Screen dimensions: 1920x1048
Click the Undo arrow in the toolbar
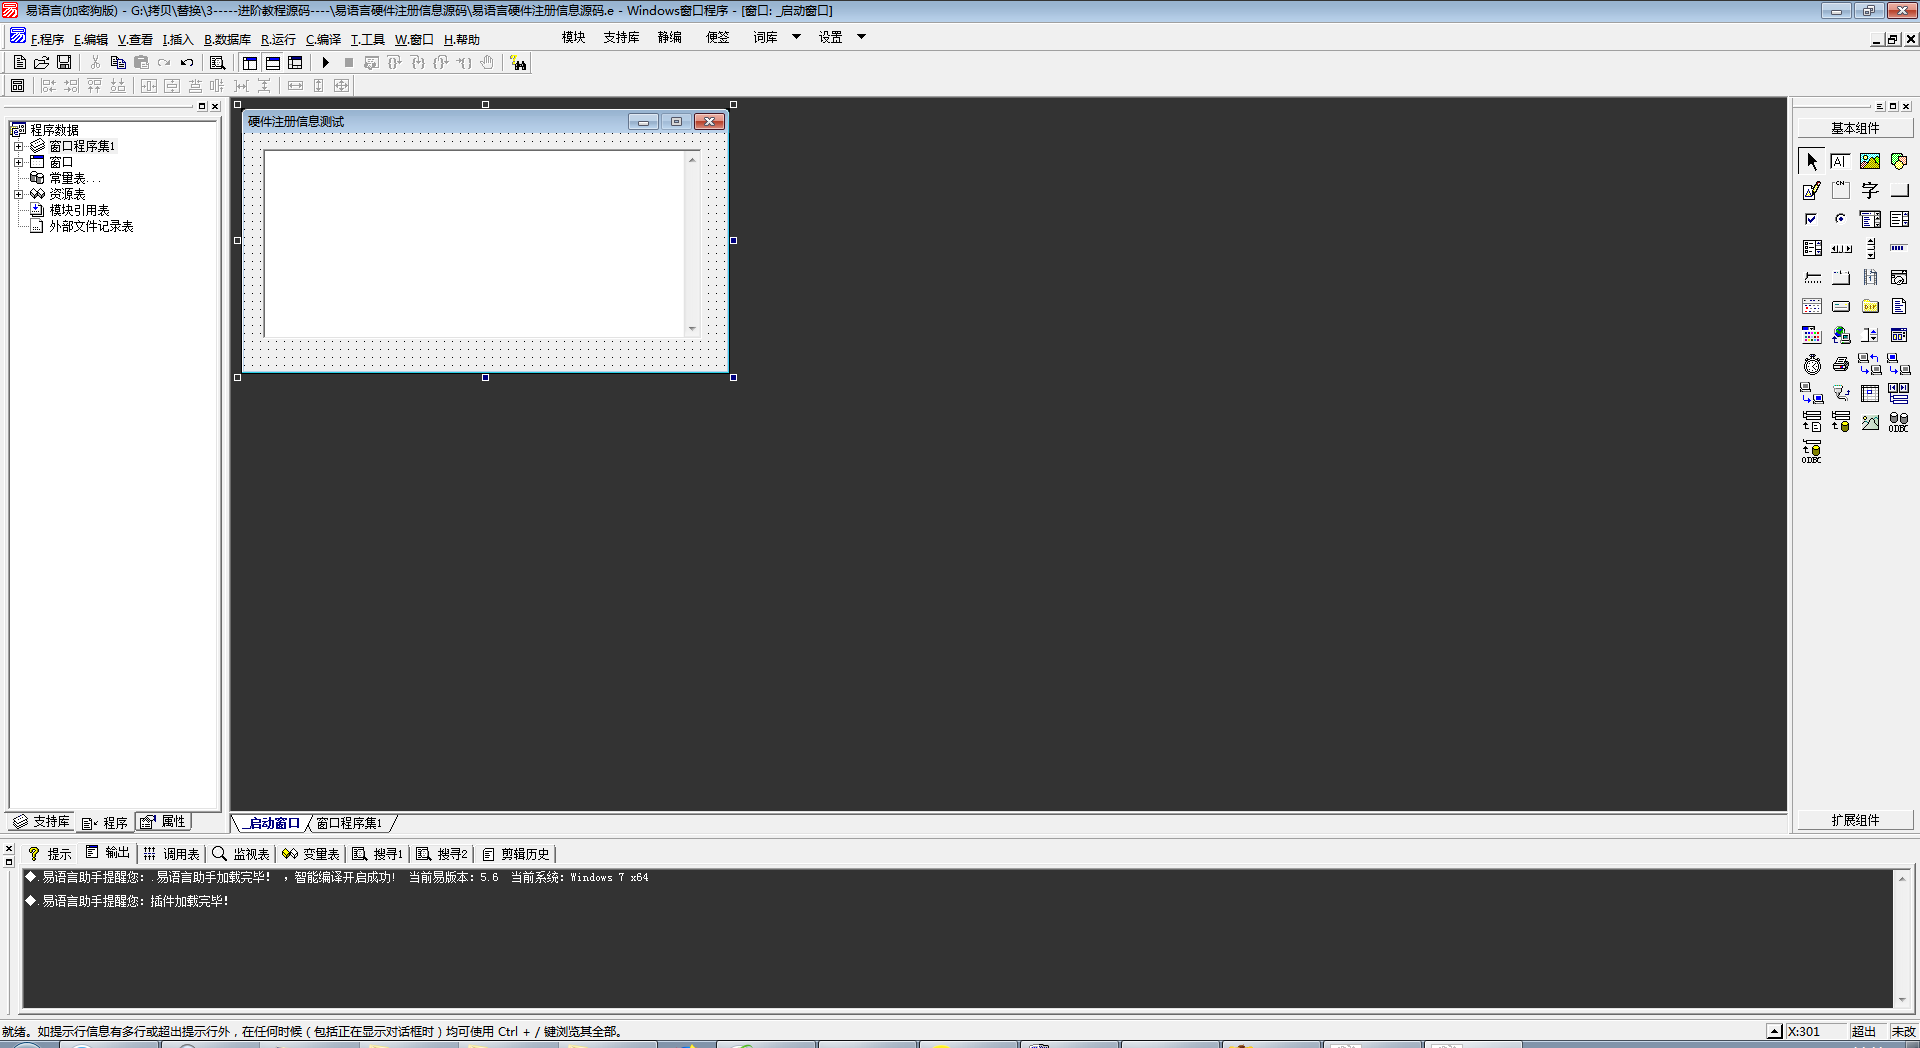(187, 63)
